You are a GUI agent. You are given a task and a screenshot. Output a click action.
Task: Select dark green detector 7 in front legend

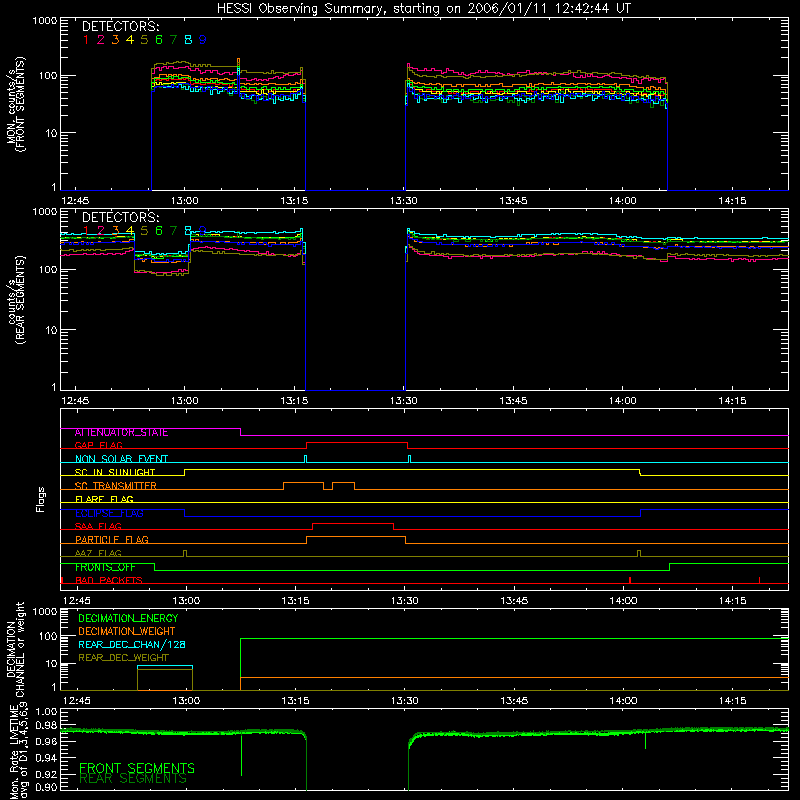[x=173, y=40]
